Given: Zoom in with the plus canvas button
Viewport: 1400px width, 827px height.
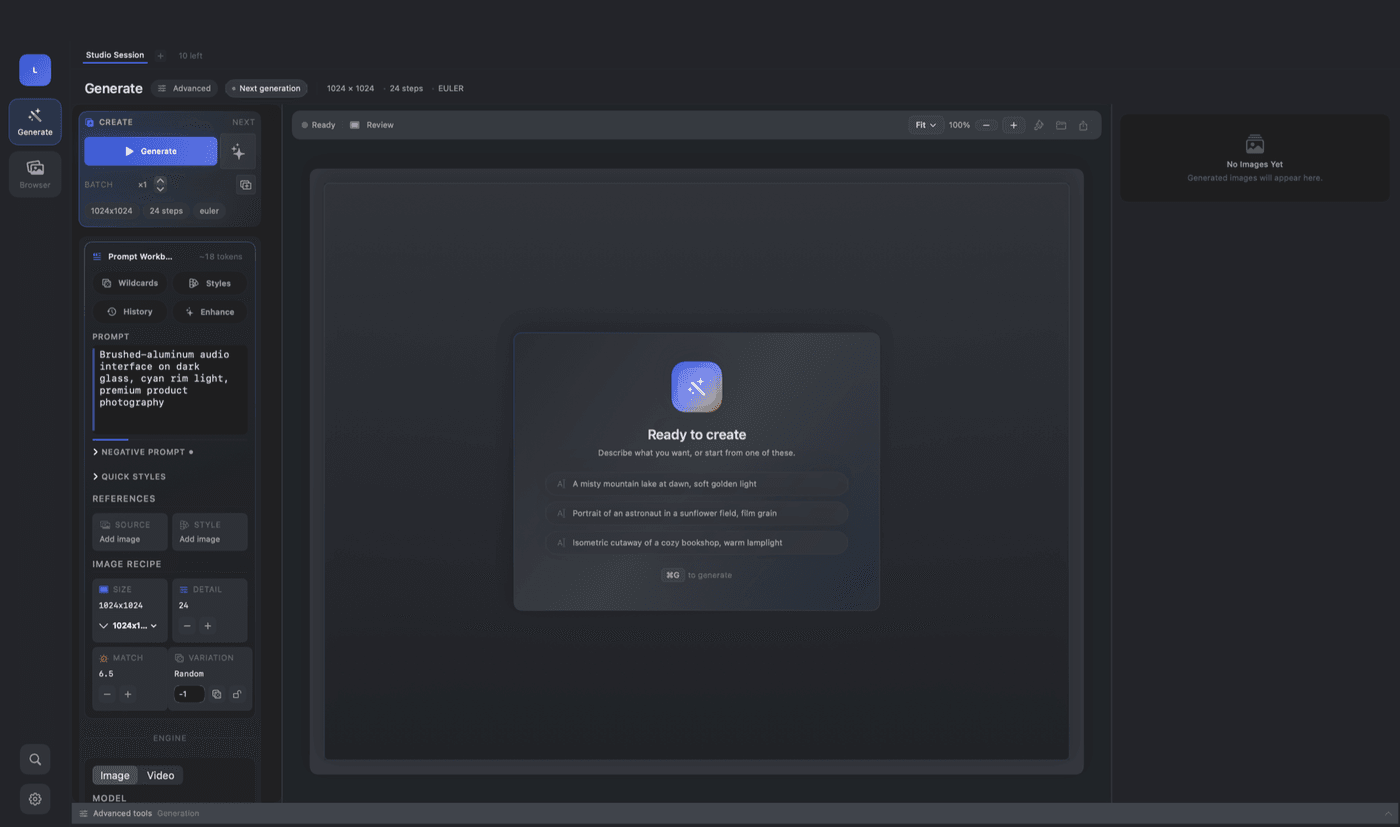Looking at the screenshot, I should tap(1013, 125).
